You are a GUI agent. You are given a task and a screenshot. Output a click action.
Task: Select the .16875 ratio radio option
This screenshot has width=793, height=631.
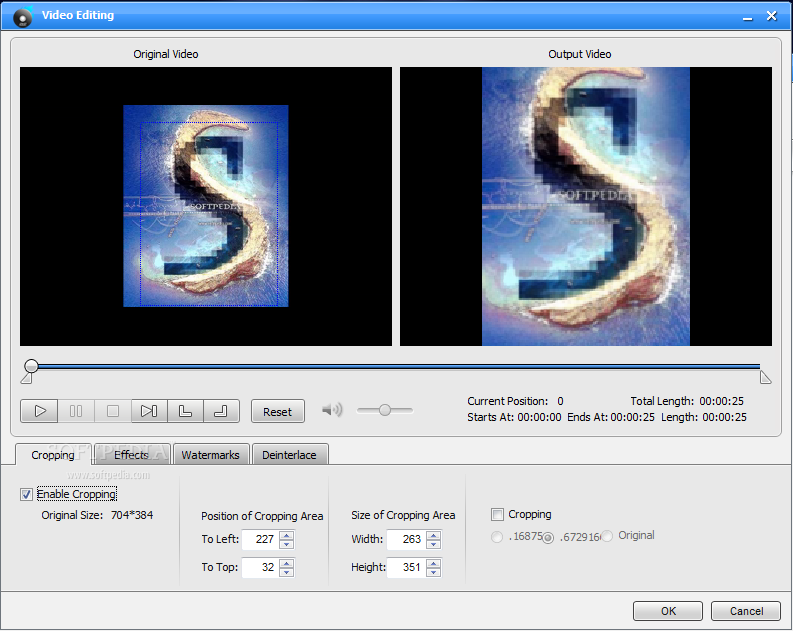pos(497,536)
